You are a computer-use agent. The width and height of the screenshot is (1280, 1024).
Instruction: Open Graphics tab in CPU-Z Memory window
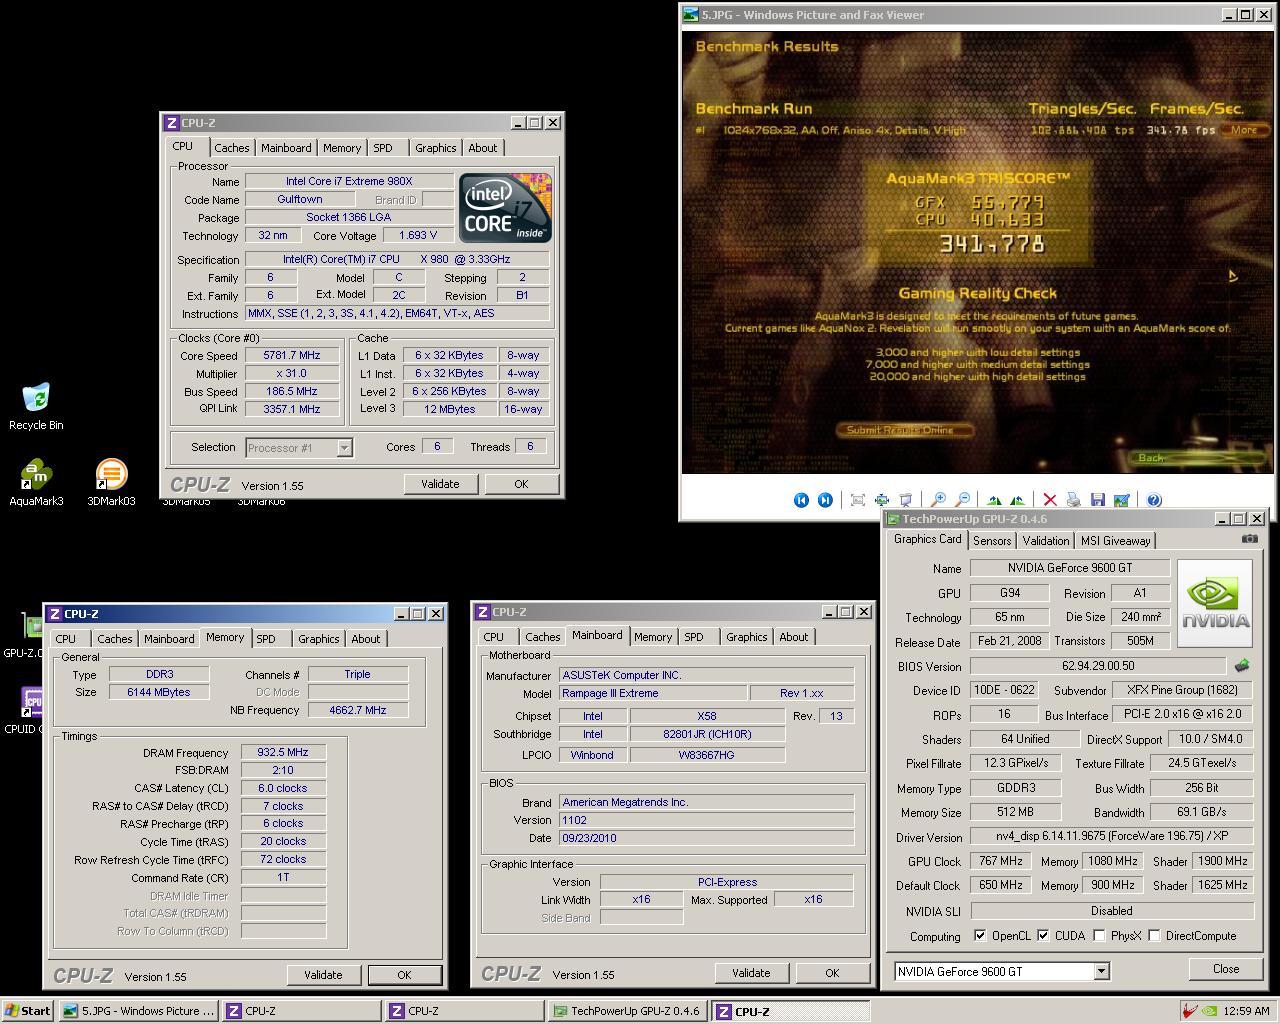pyautogui.click(x=318, y=639)
